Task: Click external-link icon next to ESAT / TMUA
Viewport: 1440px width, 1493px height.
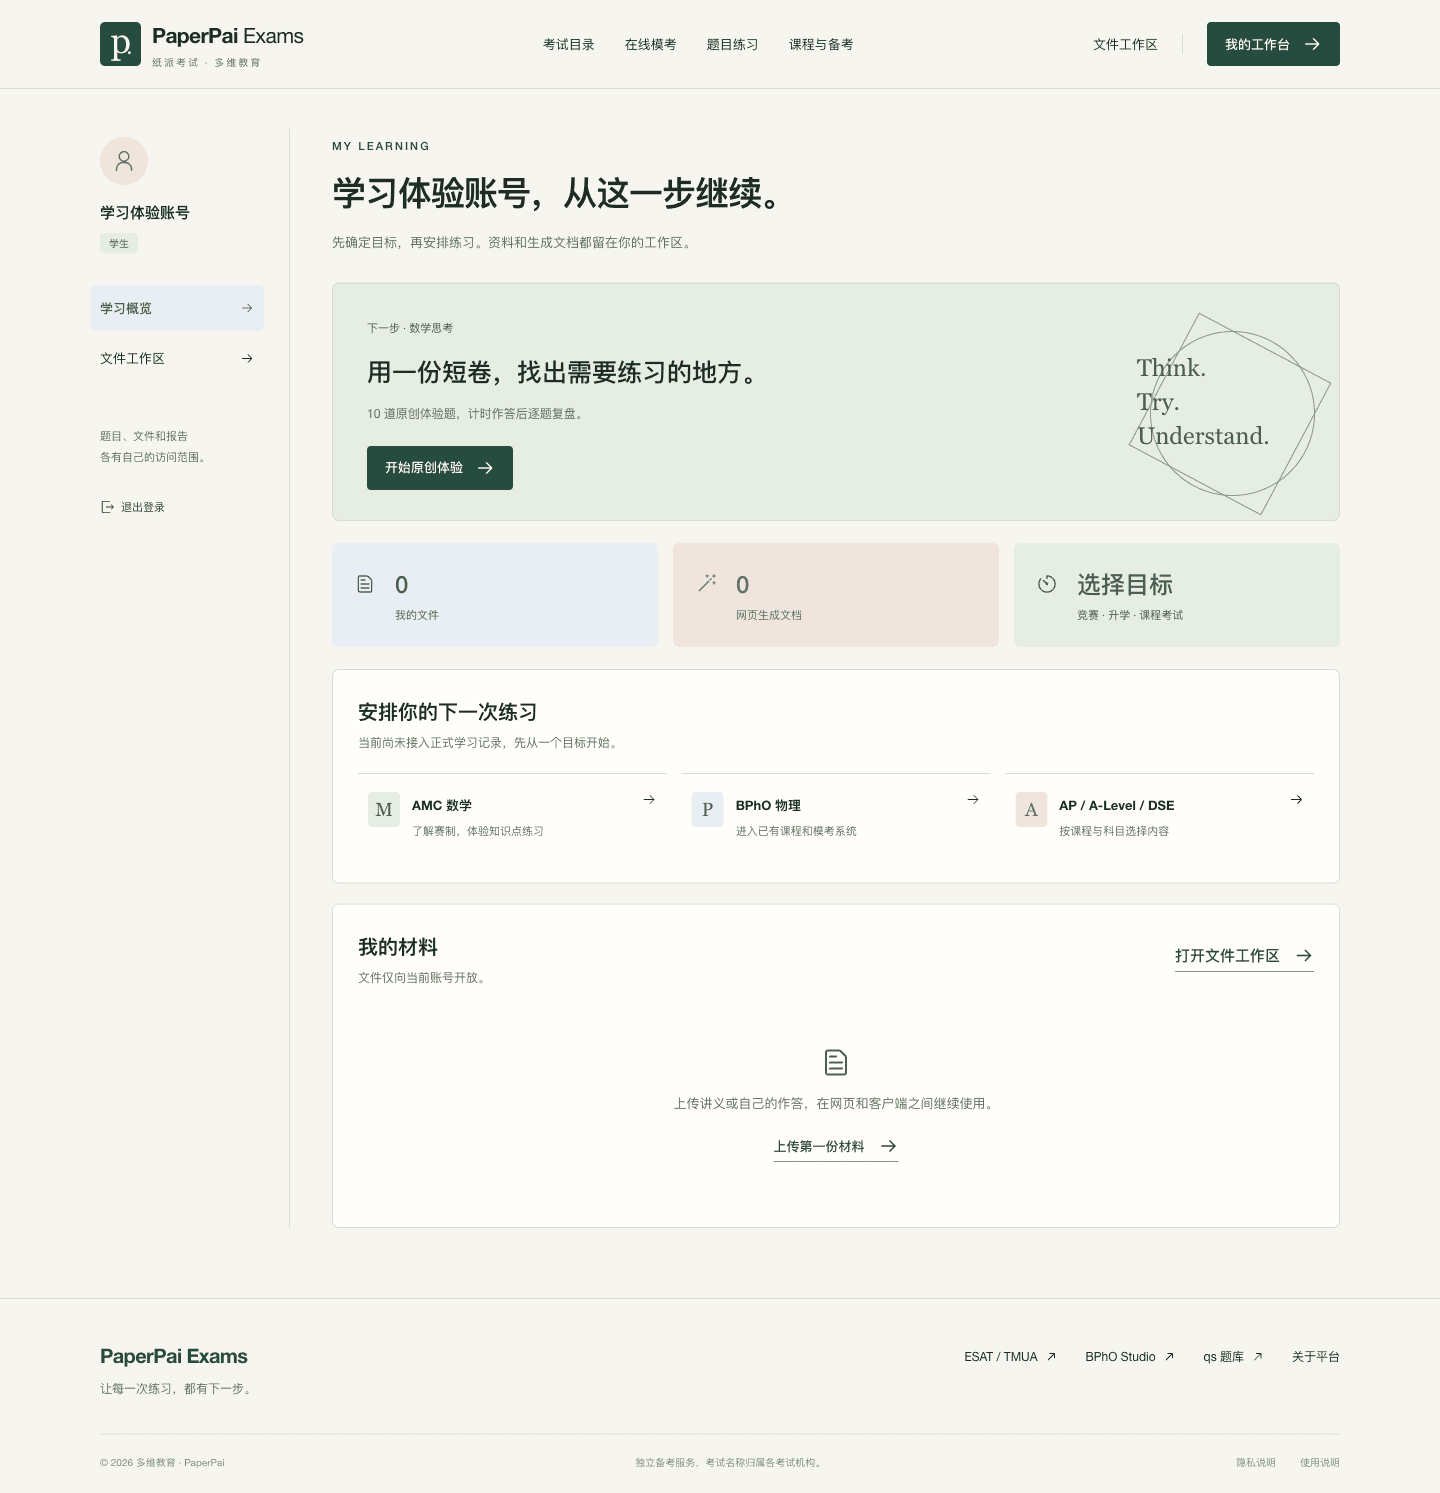Action: [1051, 1357]
